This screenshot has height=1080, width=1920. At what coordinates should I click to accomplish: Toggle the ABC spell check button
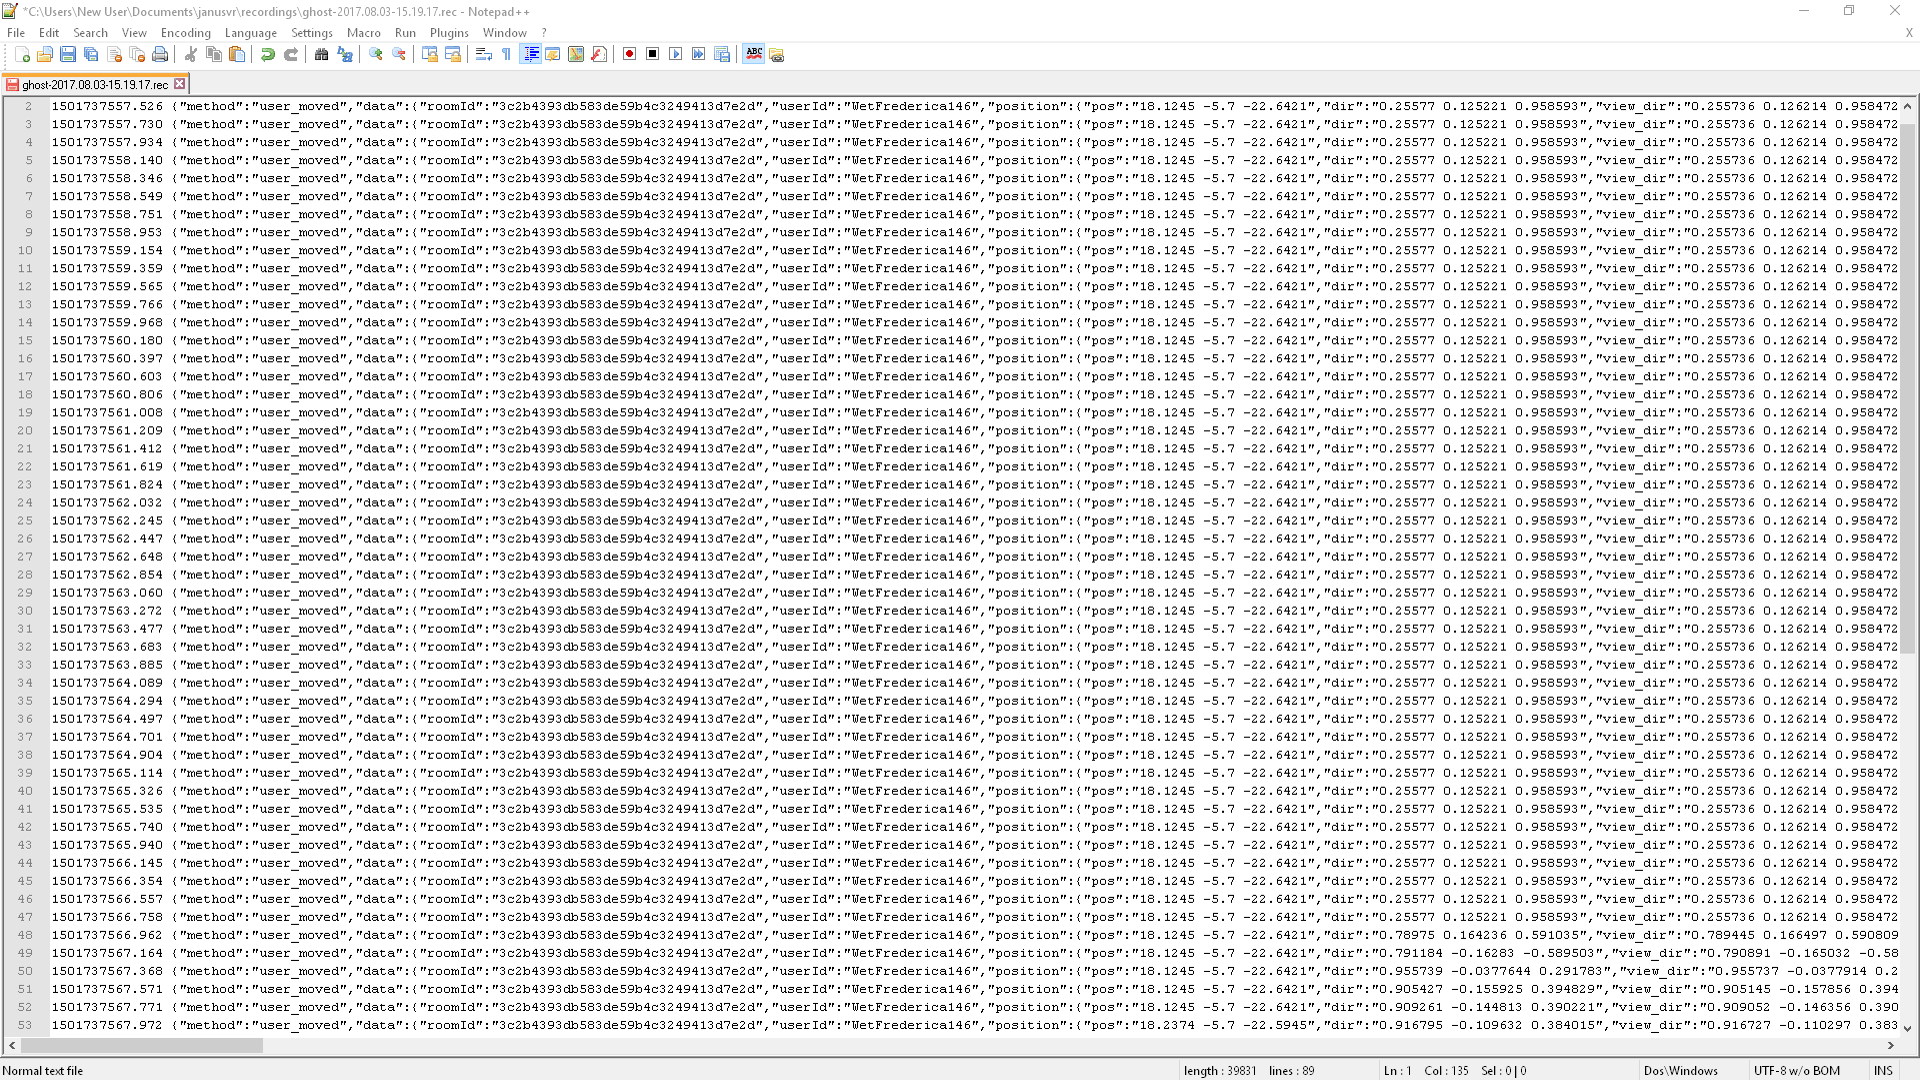[x=754, y=54]
